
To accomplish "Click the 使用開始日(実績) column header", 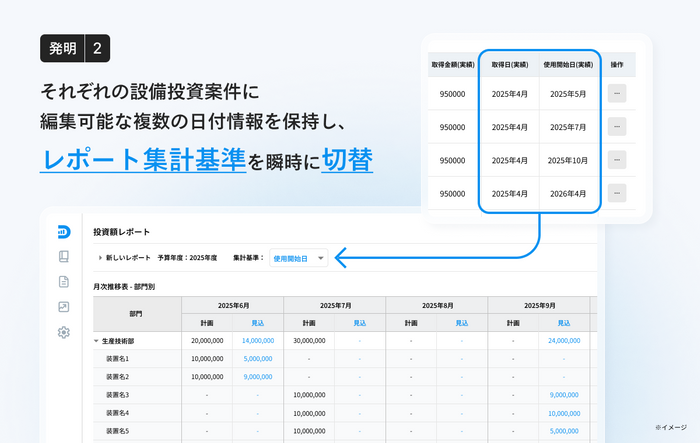I will 568,64.
